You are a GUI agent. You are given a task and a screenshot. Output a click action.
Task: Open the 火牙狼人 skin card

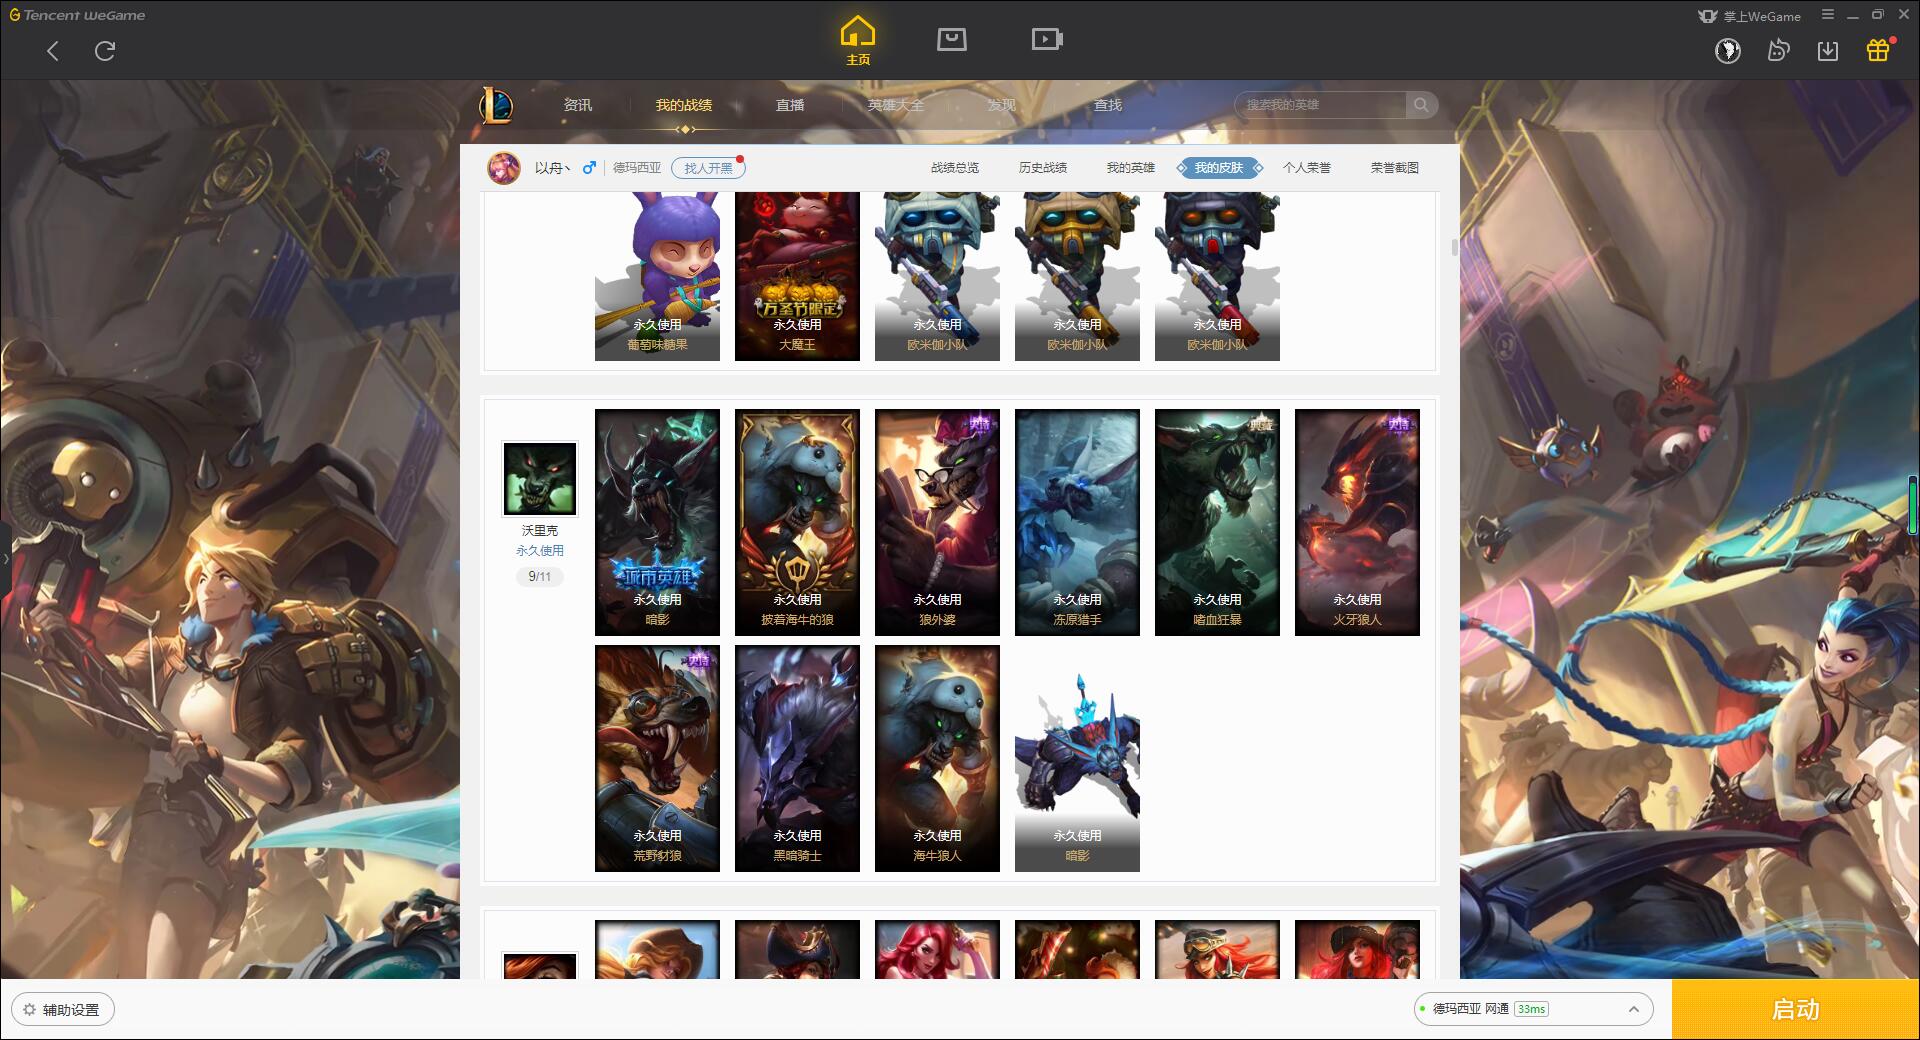pyautogui.click(x=1357, y=522)
